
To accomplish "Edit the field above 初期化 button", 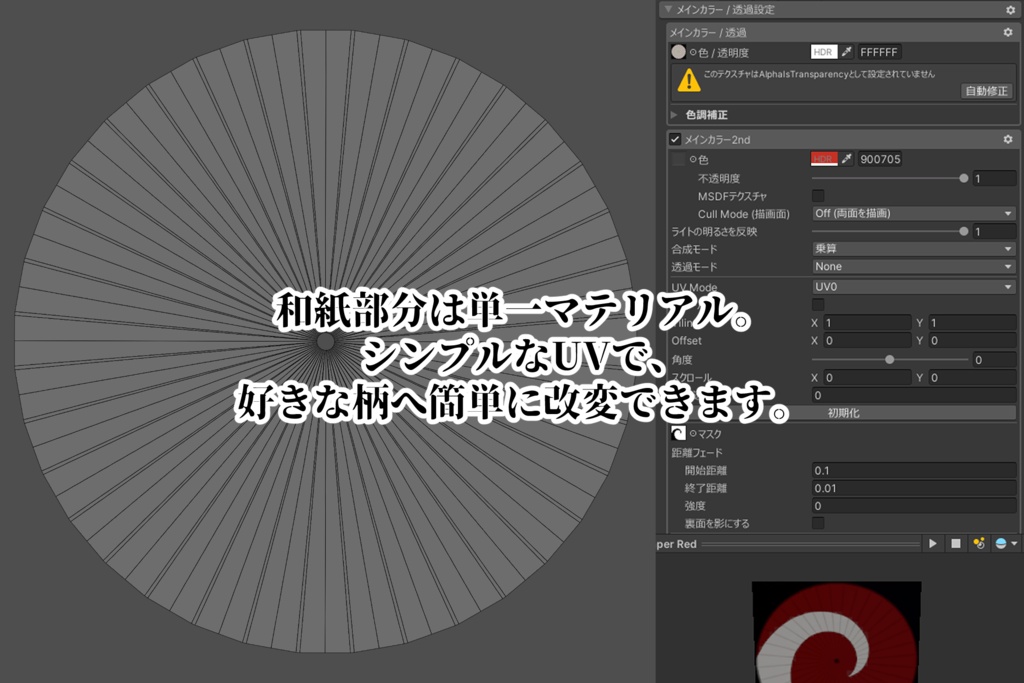I will [x=914, y=395].
